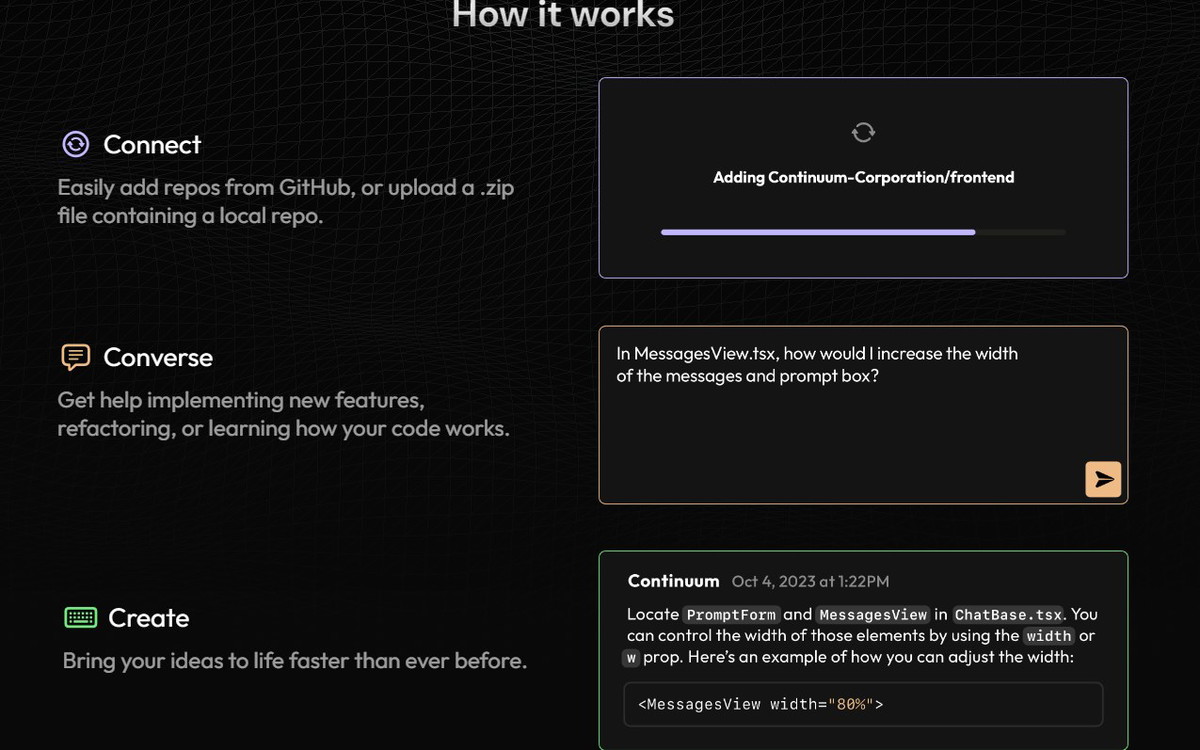Click the Connect sync circle icon
This screenshot has height=750, width=1200.
[76, 145]
